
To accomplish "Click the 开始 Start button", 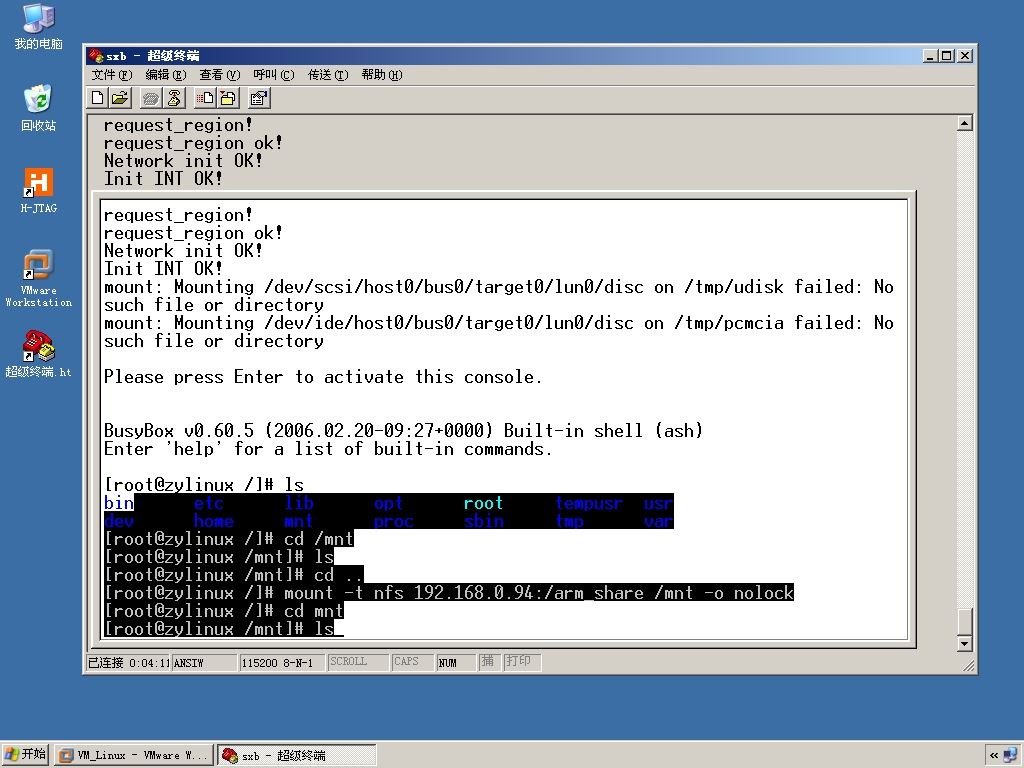I will pyautogui.click(x=25, y=754).
